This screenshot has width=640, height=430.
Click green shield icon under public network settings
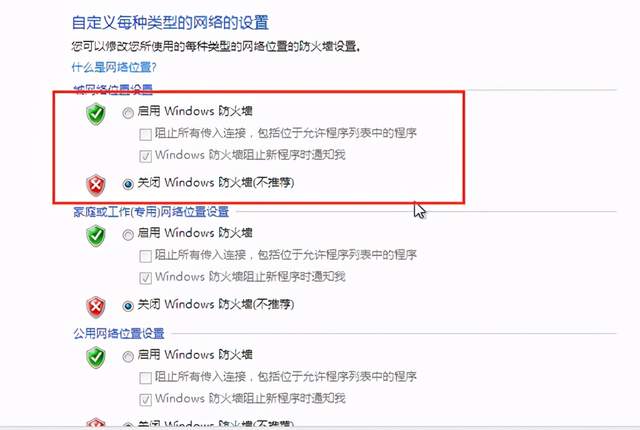coord(96,357)
